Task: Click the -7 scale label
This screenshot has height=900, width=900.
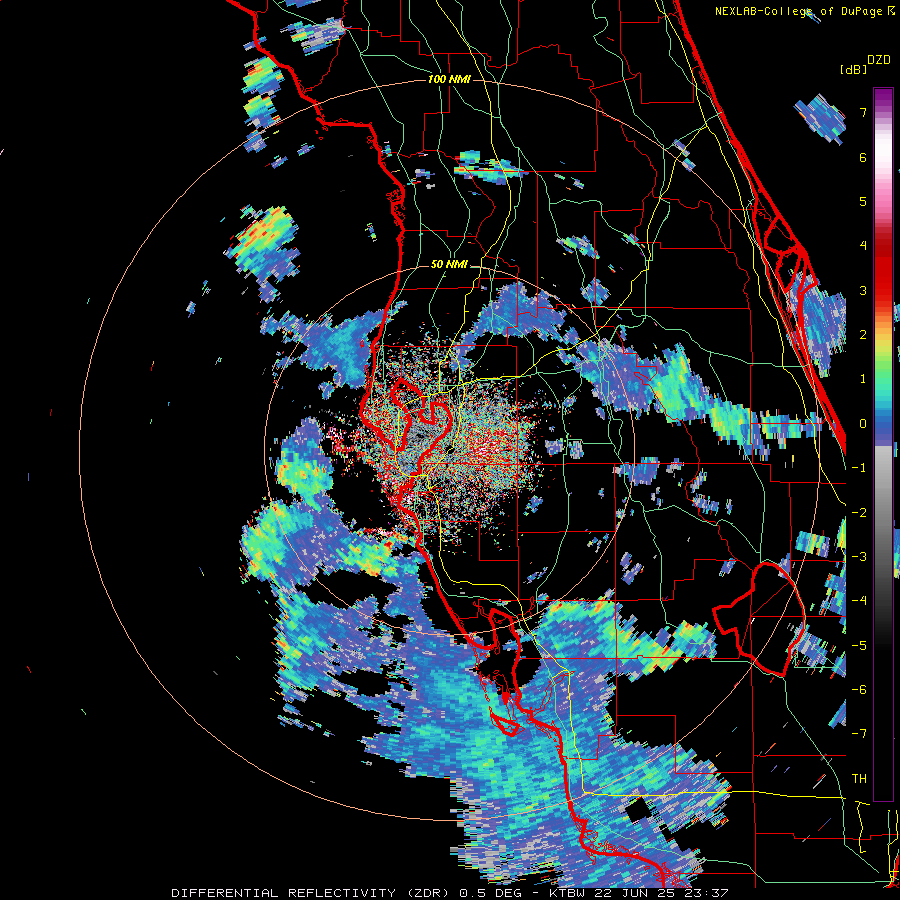Action: [859, 734]
